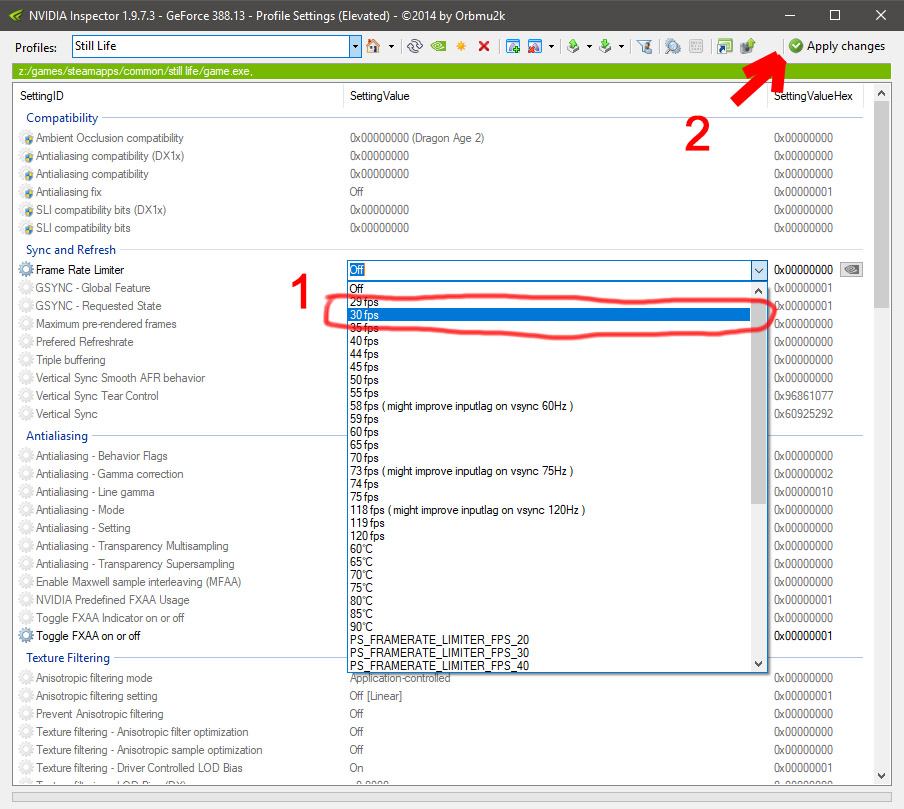
Task: Click the filter custom settings funnel icon
Action: click(645, 46)
